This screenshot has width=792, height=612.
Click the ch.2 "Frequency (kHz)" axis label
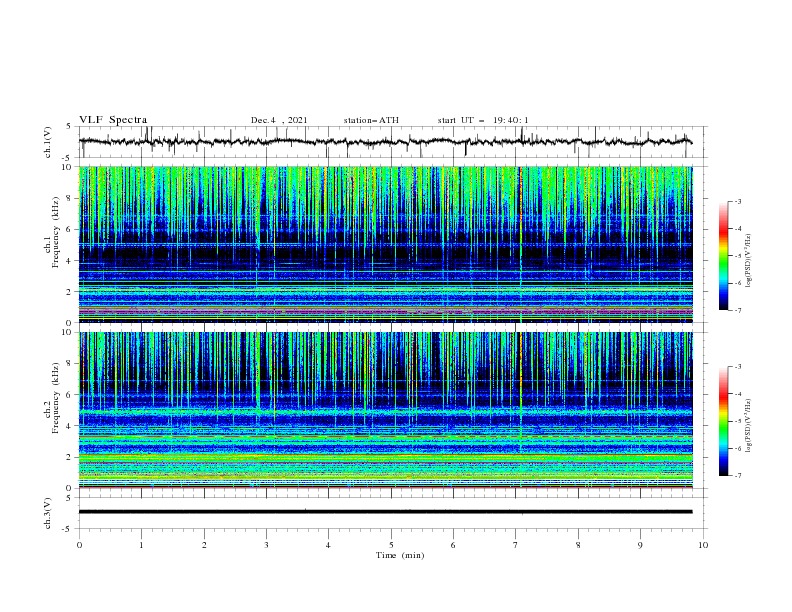pos(56,398)
